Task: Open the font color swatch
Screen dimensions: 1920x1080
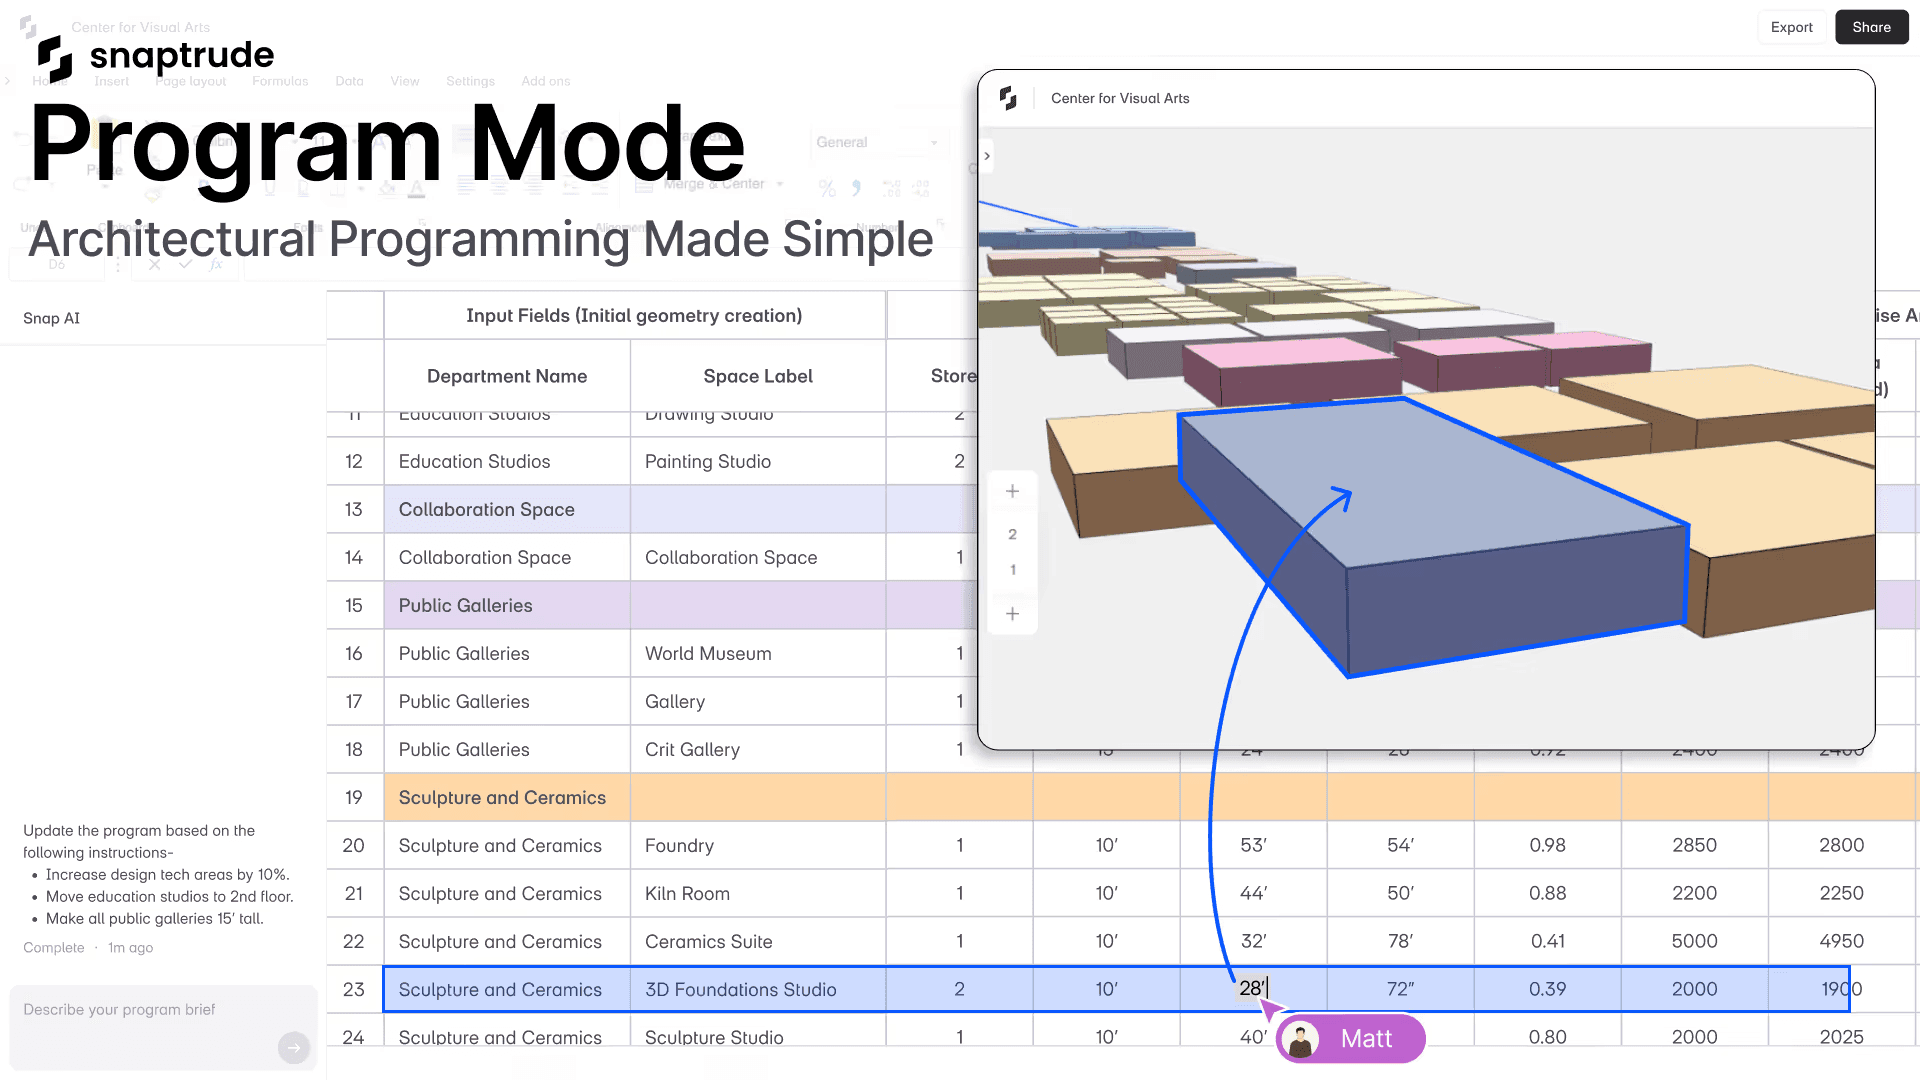Action: [415, 190]
